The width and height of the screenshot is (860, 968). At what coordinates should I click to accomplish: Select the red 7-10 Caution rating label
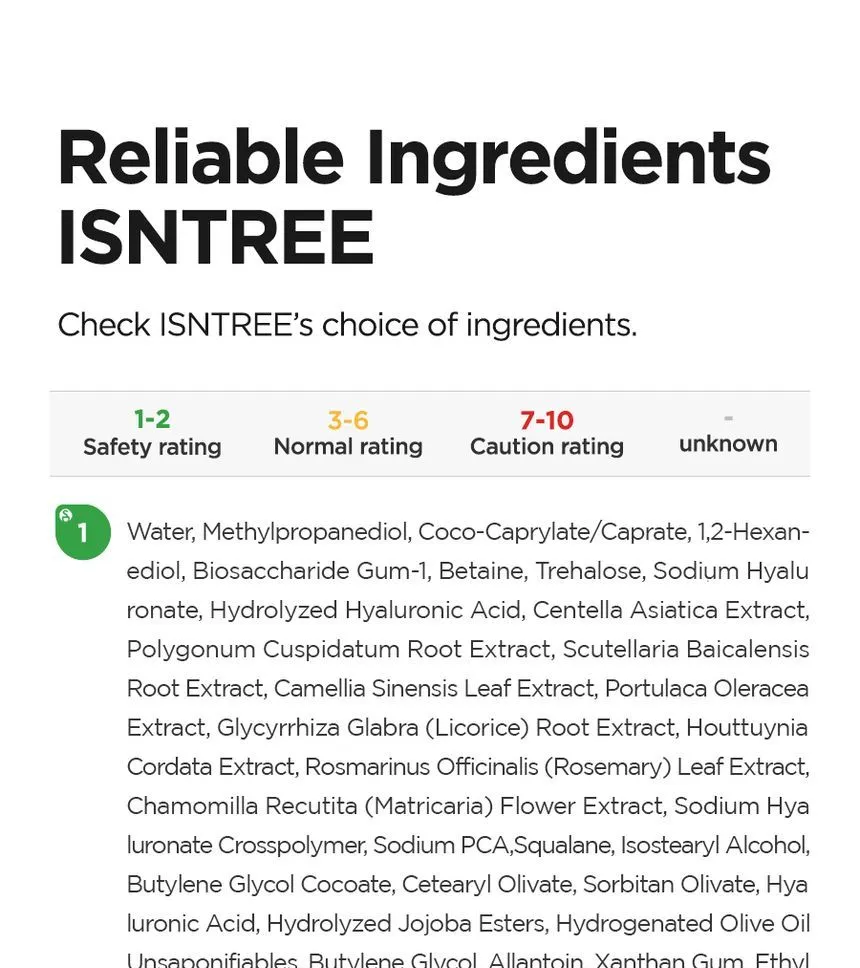pyautogui.click(x=547, y=433)
